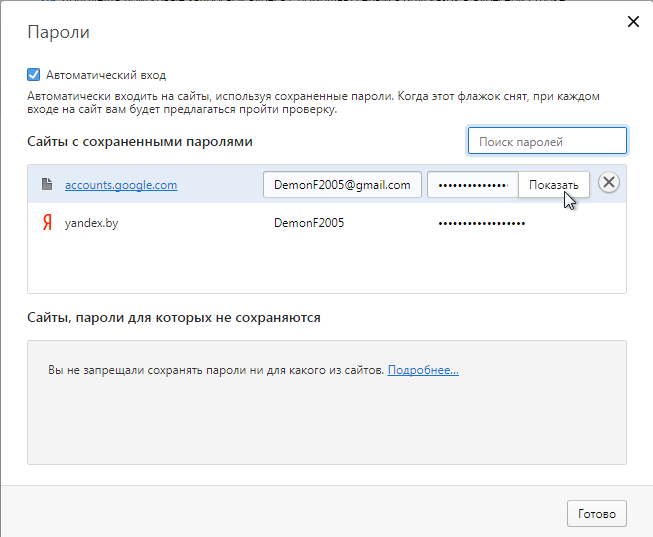Click the masked password field for accounts.google.com
This screenshot has width=653, height=537.
473,185
